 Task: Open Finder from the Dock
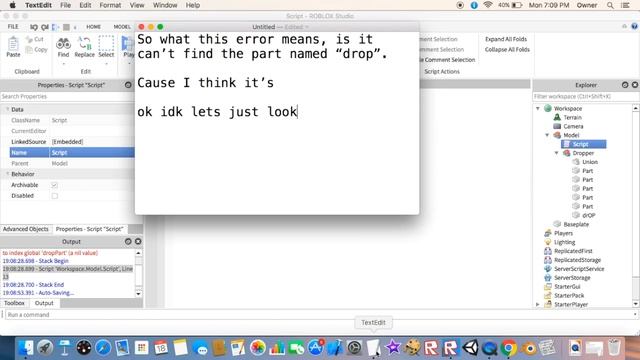[x=25, y=348]
